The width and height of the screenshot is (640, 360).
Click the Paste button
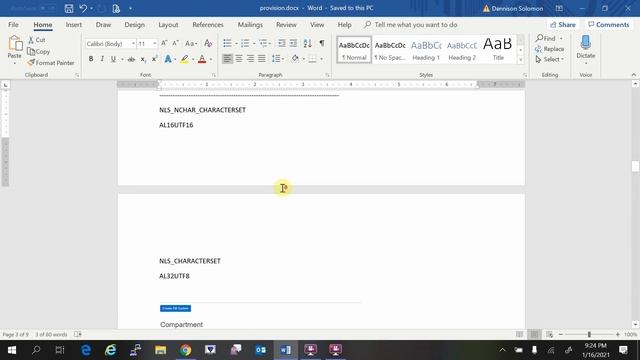coord(15,49)
